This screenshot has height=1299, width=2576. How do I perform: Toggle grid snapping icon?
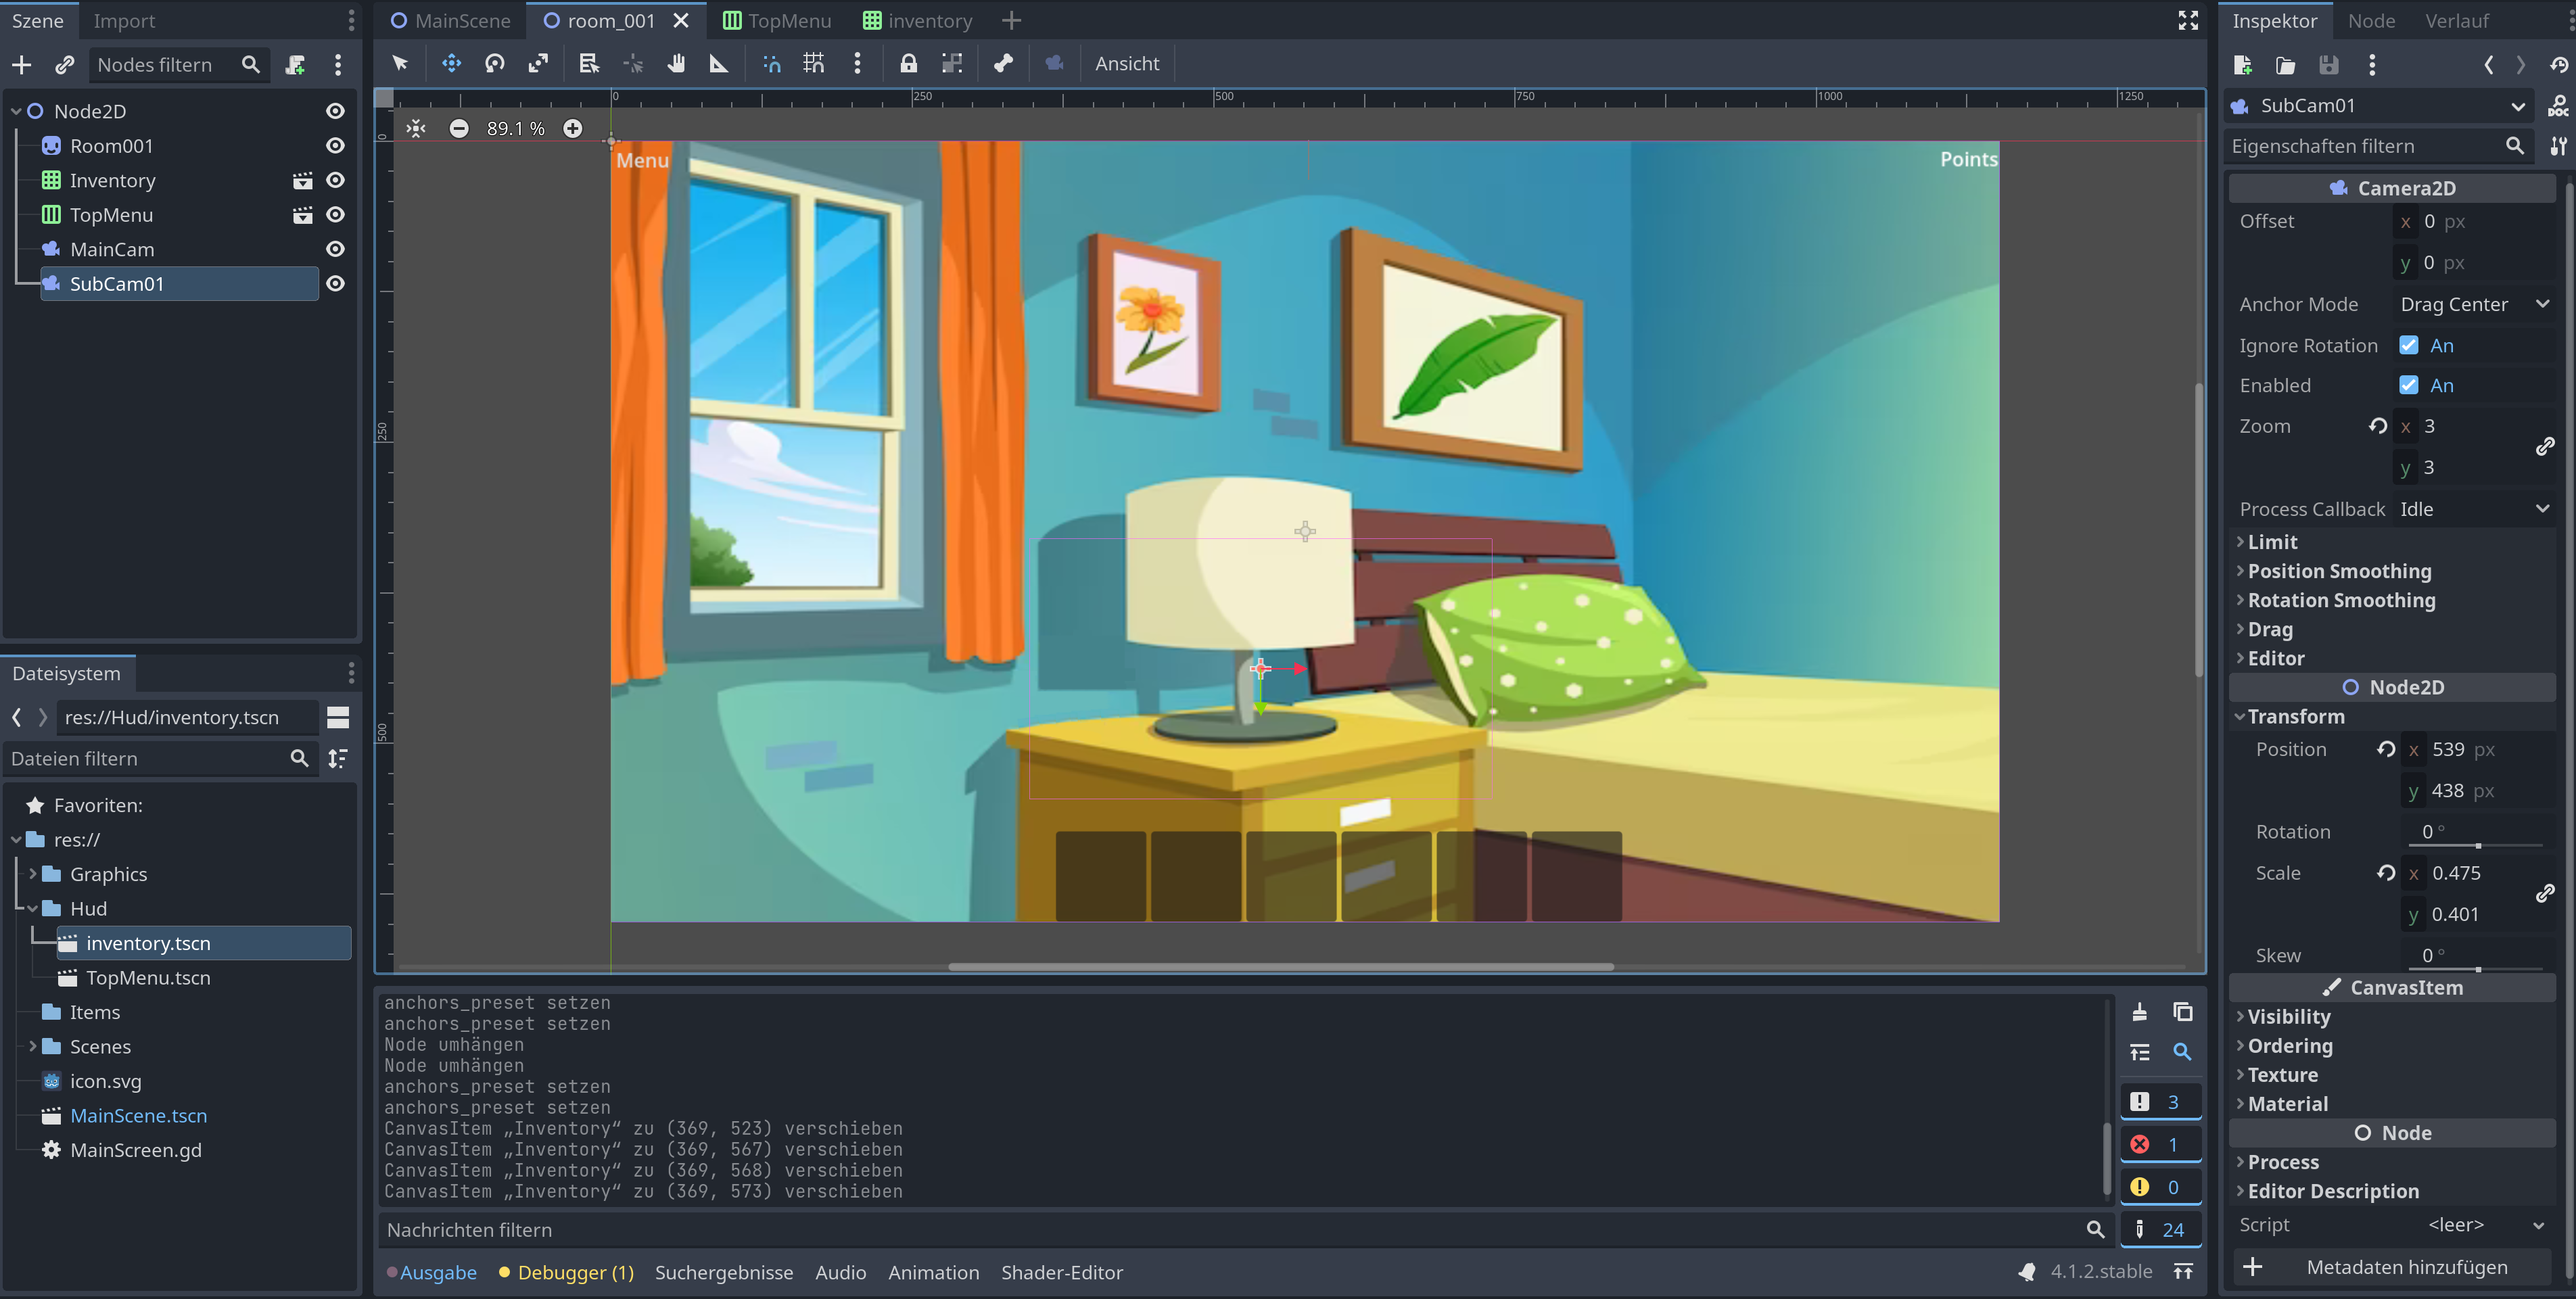click(x=814, y=63)
